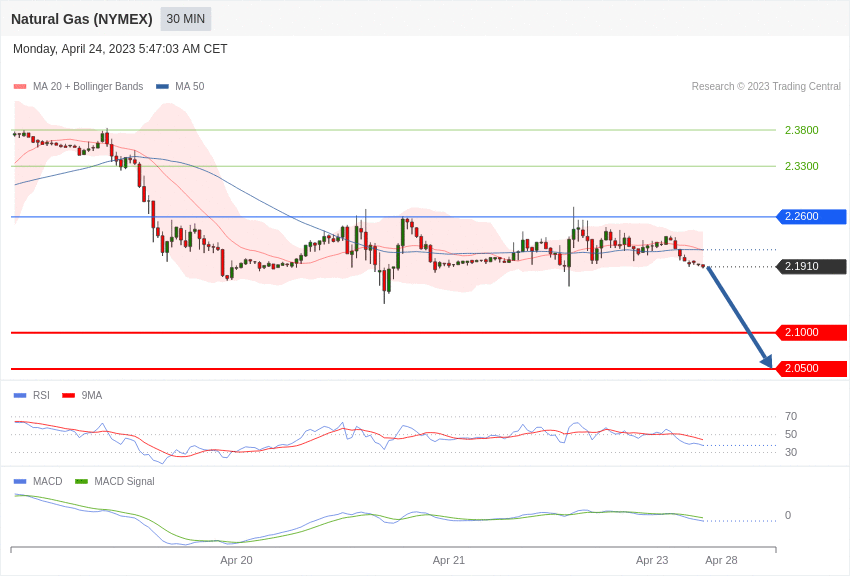Click the red 2.1000 support price tag

pos(812,333)
